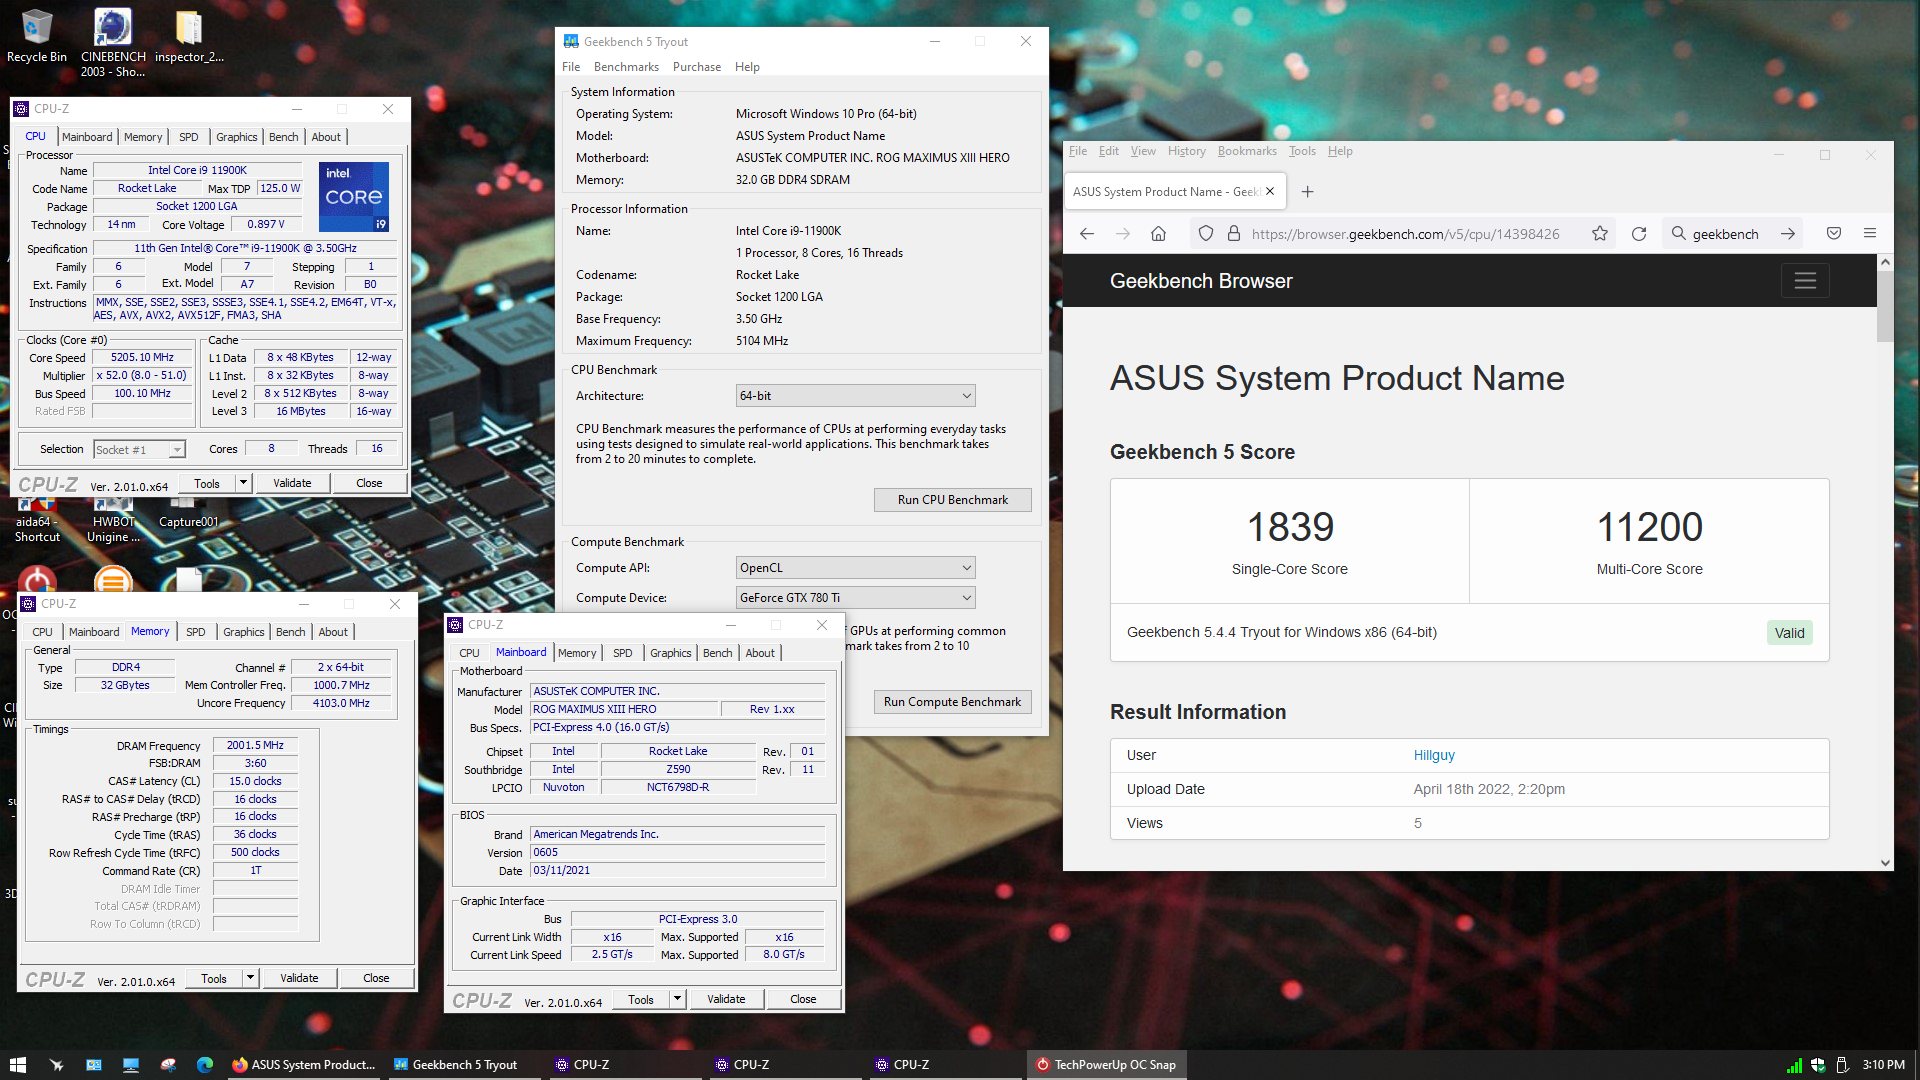This screenshot has width=1920, height=1080.
Task: Bookmark this page with the star icon
Action: point(1600,234)
